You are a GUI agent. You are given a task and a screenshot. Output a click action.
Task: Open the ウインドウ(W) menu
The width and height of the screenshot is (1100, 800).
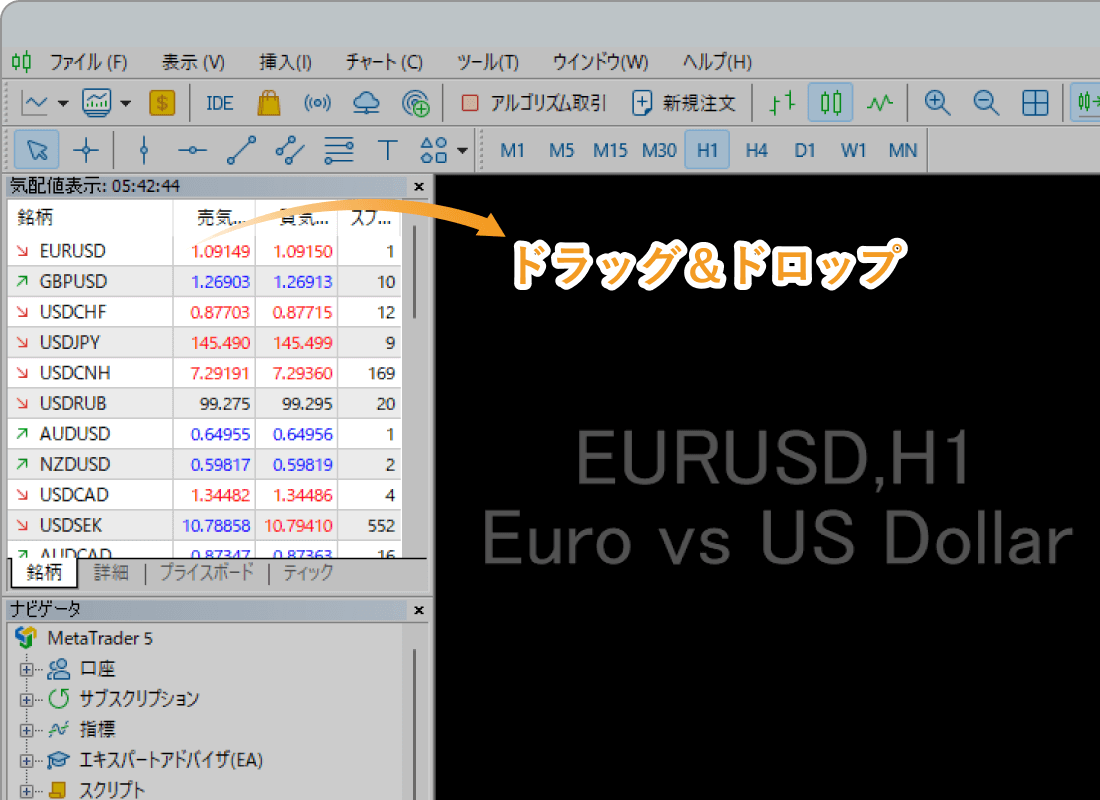tap(600, 62)
